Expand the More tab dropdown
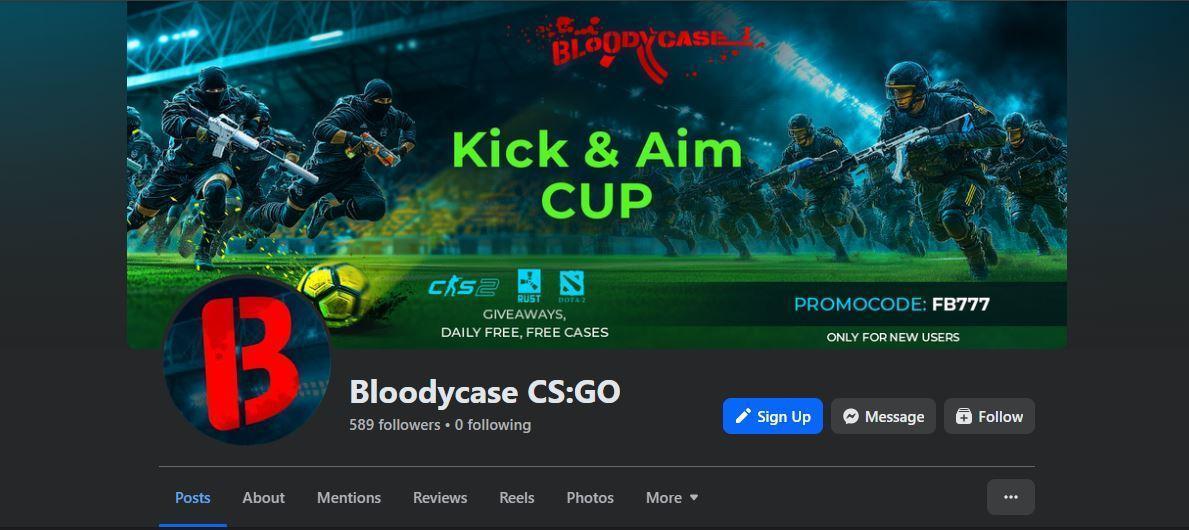Screen dimensions: 1189x530 [672, 498]
